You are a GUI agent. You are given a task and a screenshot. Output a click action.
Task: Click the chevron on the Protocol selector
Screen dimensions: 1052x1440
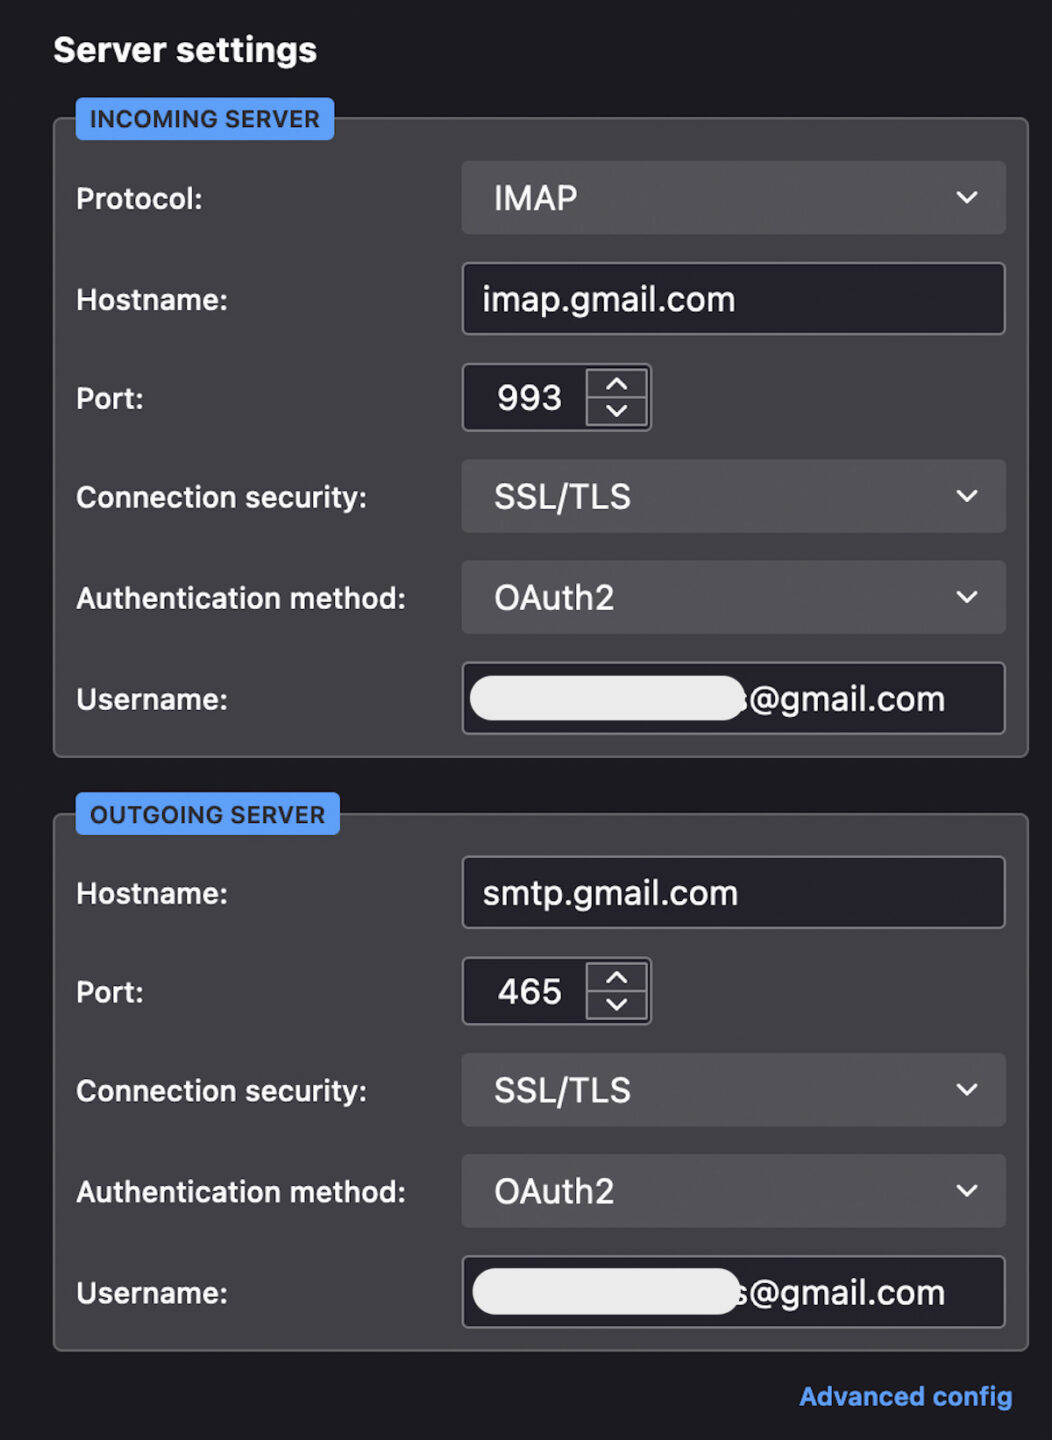coord(966,198)
